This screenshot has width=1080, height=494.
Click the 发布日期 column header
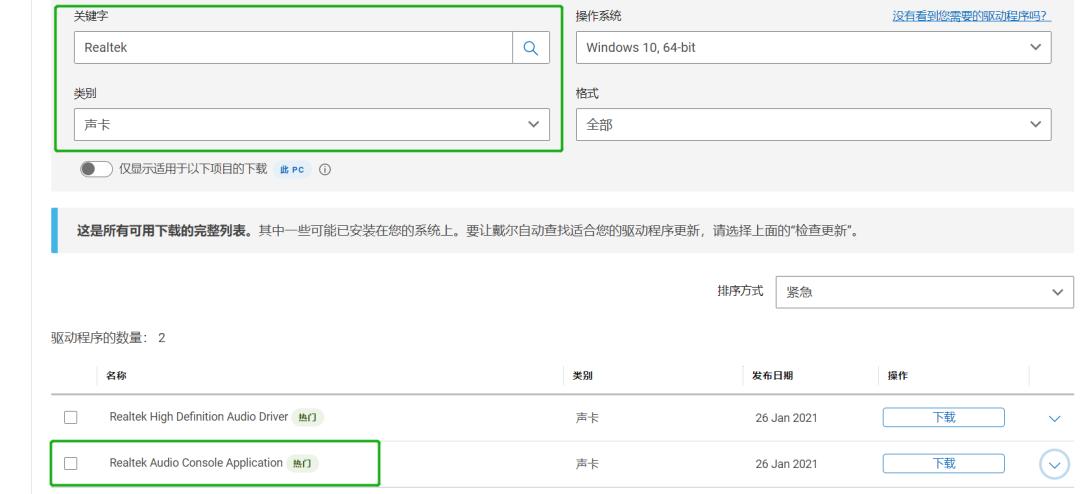click(x=772, y=375)
